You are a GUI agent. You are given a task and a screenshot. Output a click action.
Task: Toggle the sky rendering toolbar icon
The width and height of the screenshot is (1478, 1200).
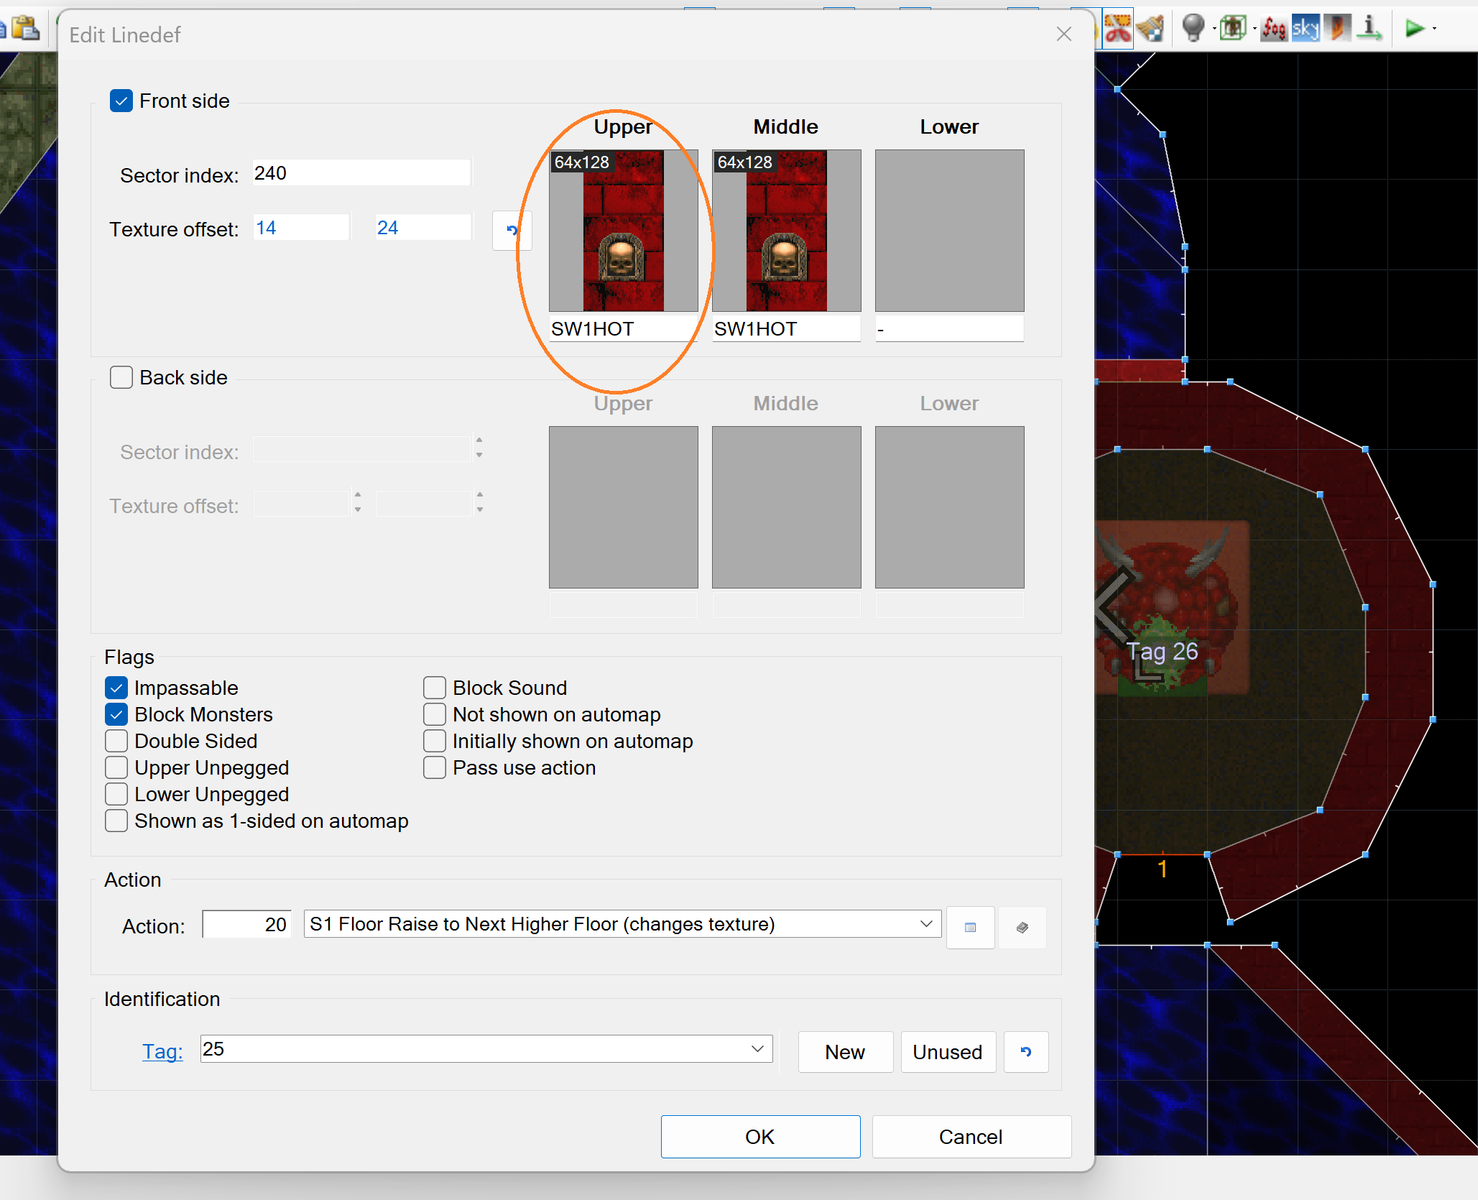tap(1305, 28)
